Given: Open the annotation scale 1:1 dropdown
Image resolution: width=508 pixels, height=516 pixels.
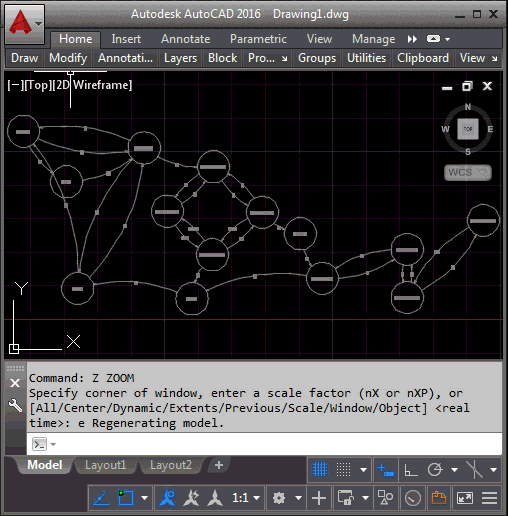Looking at the screenshot, I should [246, 498].
